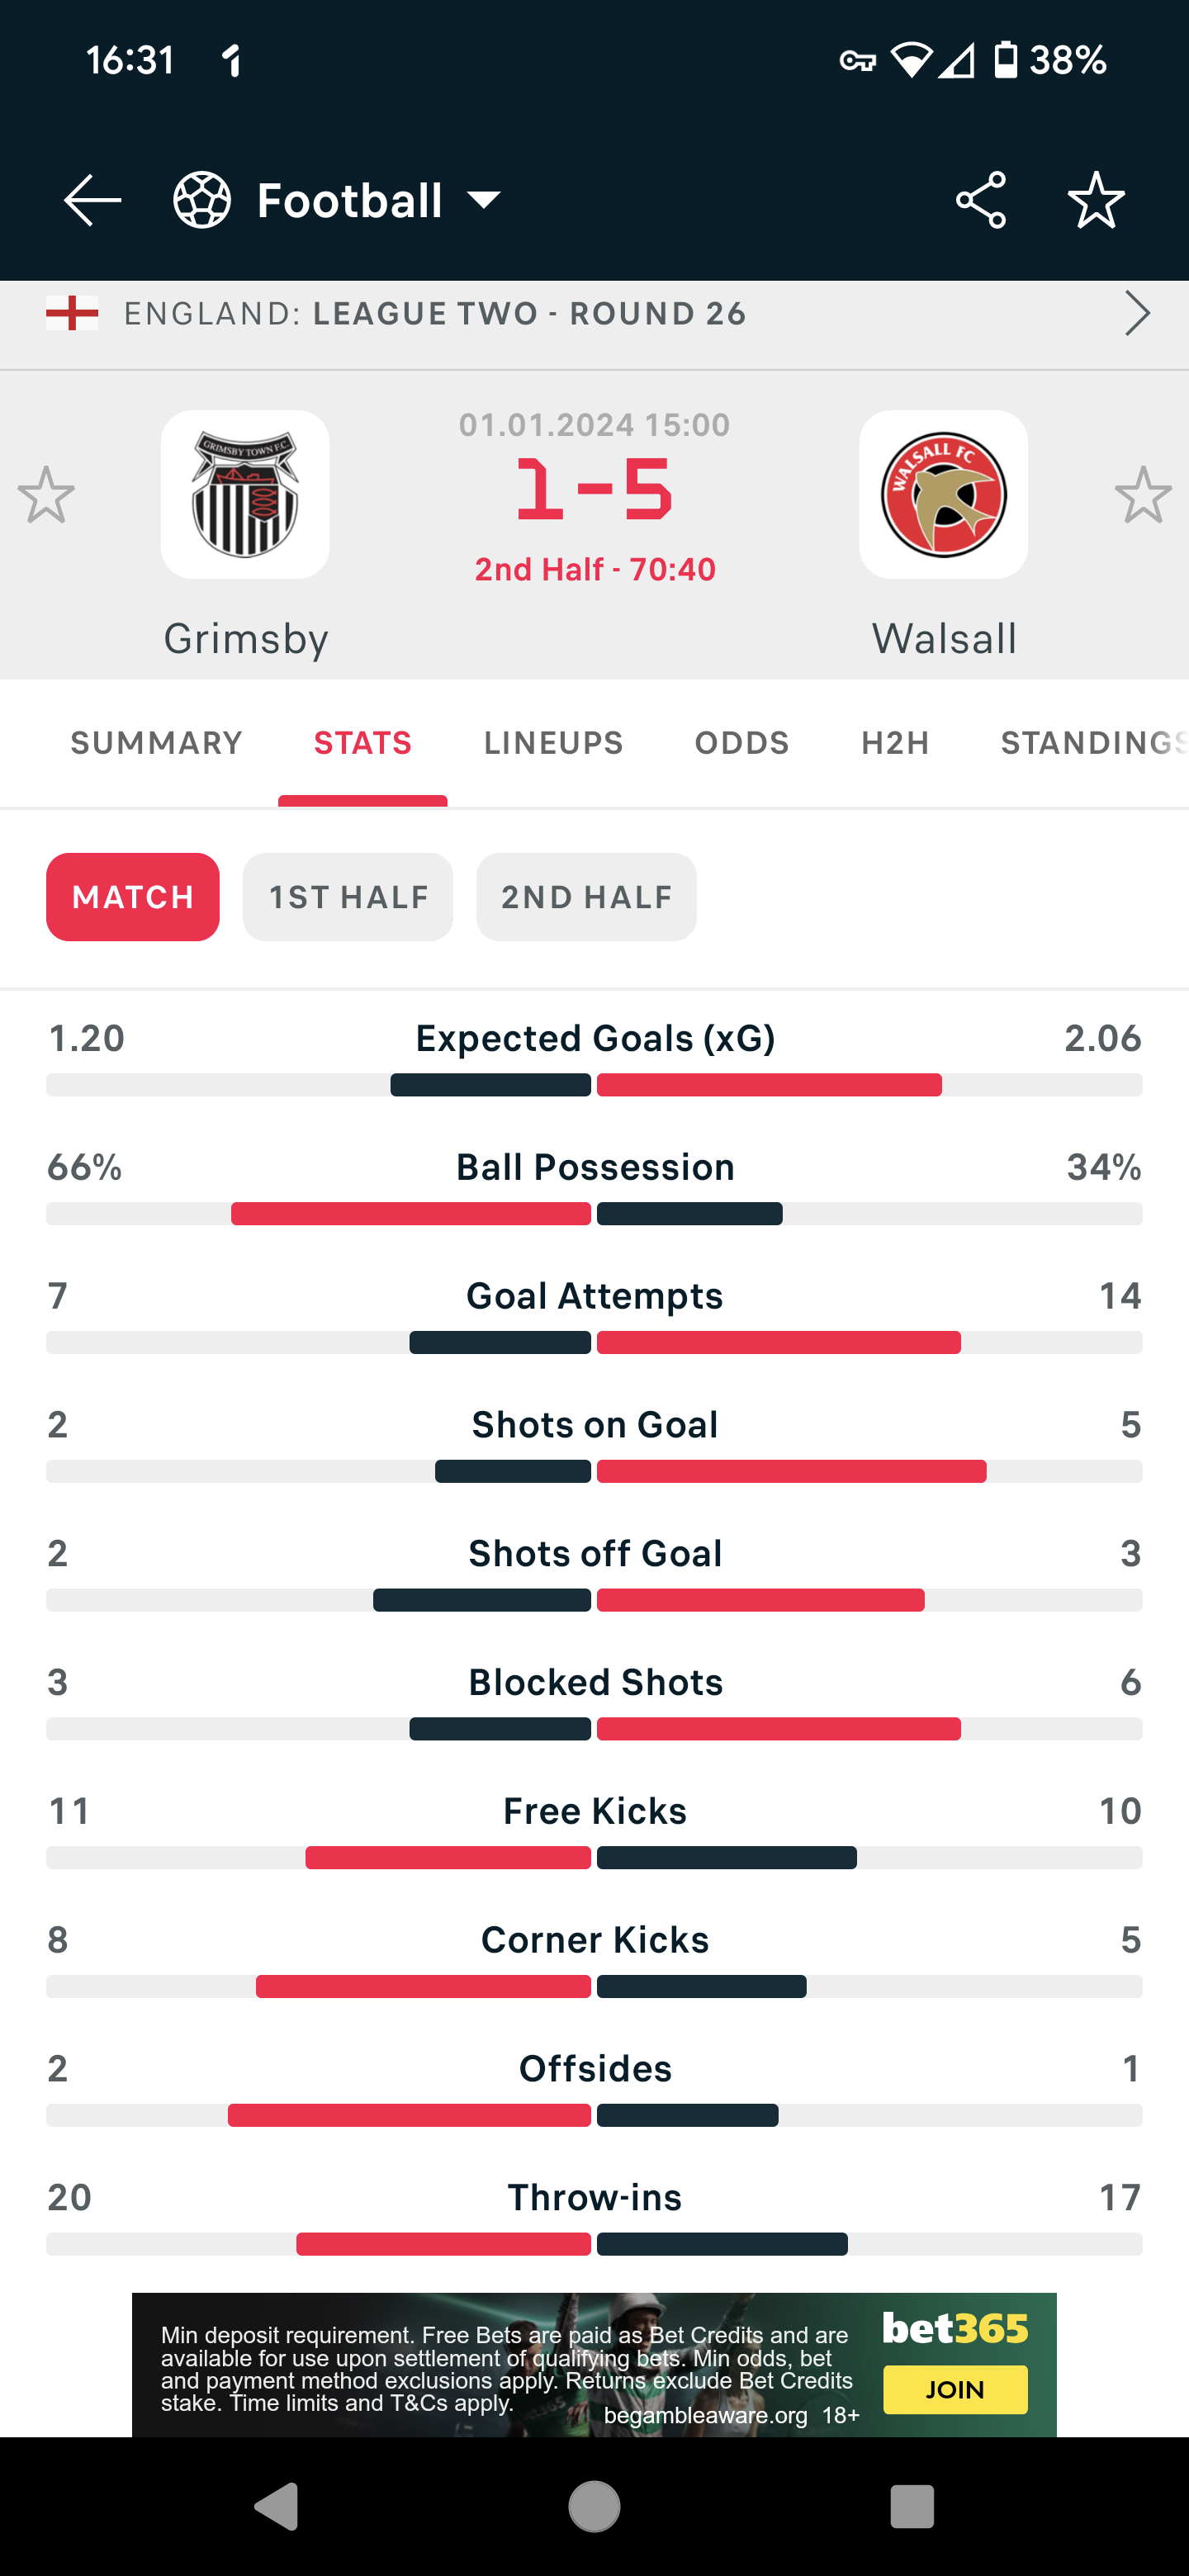The width and height of the screenshot is (1189, 2576).
Task: Toggle favorite star next to Walsall
Action: coord(1143,494)
